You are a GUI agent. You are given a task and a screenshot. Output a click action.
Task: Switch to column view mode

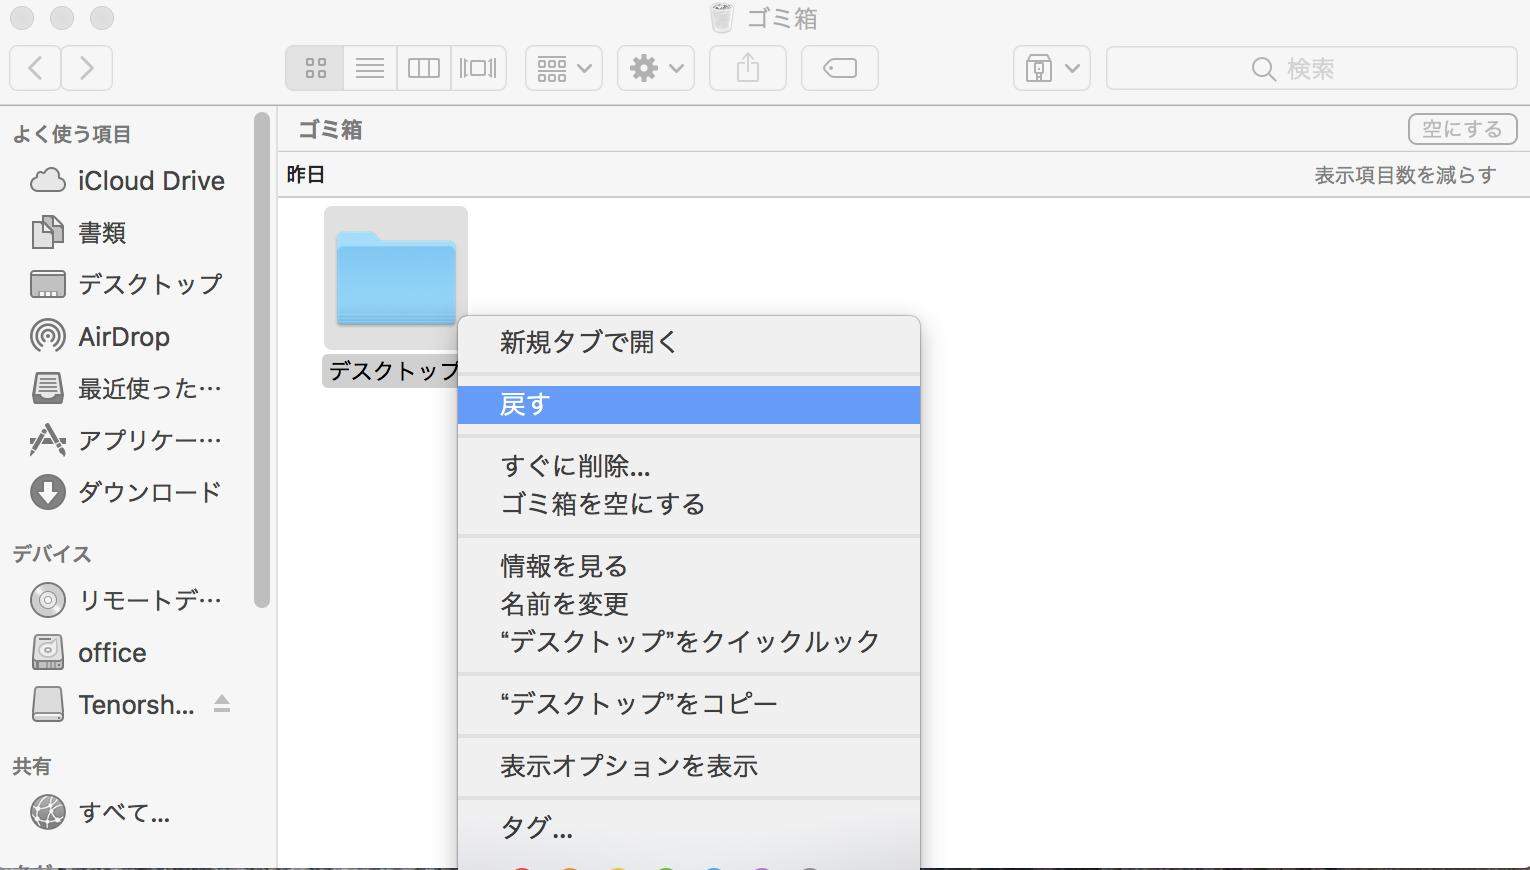point(423,68)
